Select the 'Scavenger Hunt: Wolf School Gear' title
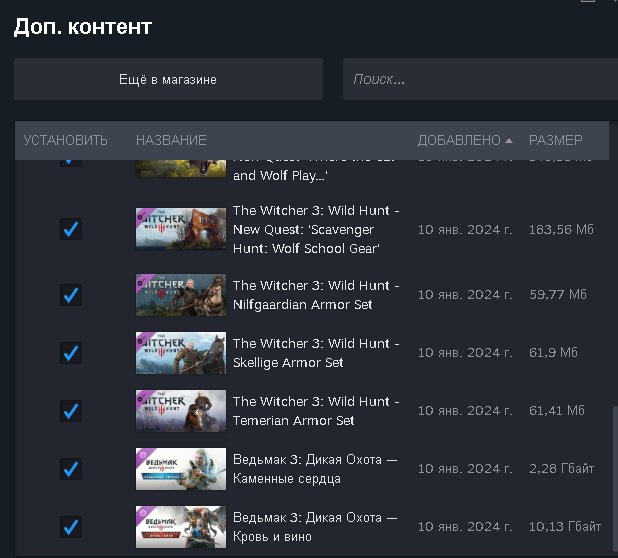Viewport: 618px width, 558px height. 316,229
